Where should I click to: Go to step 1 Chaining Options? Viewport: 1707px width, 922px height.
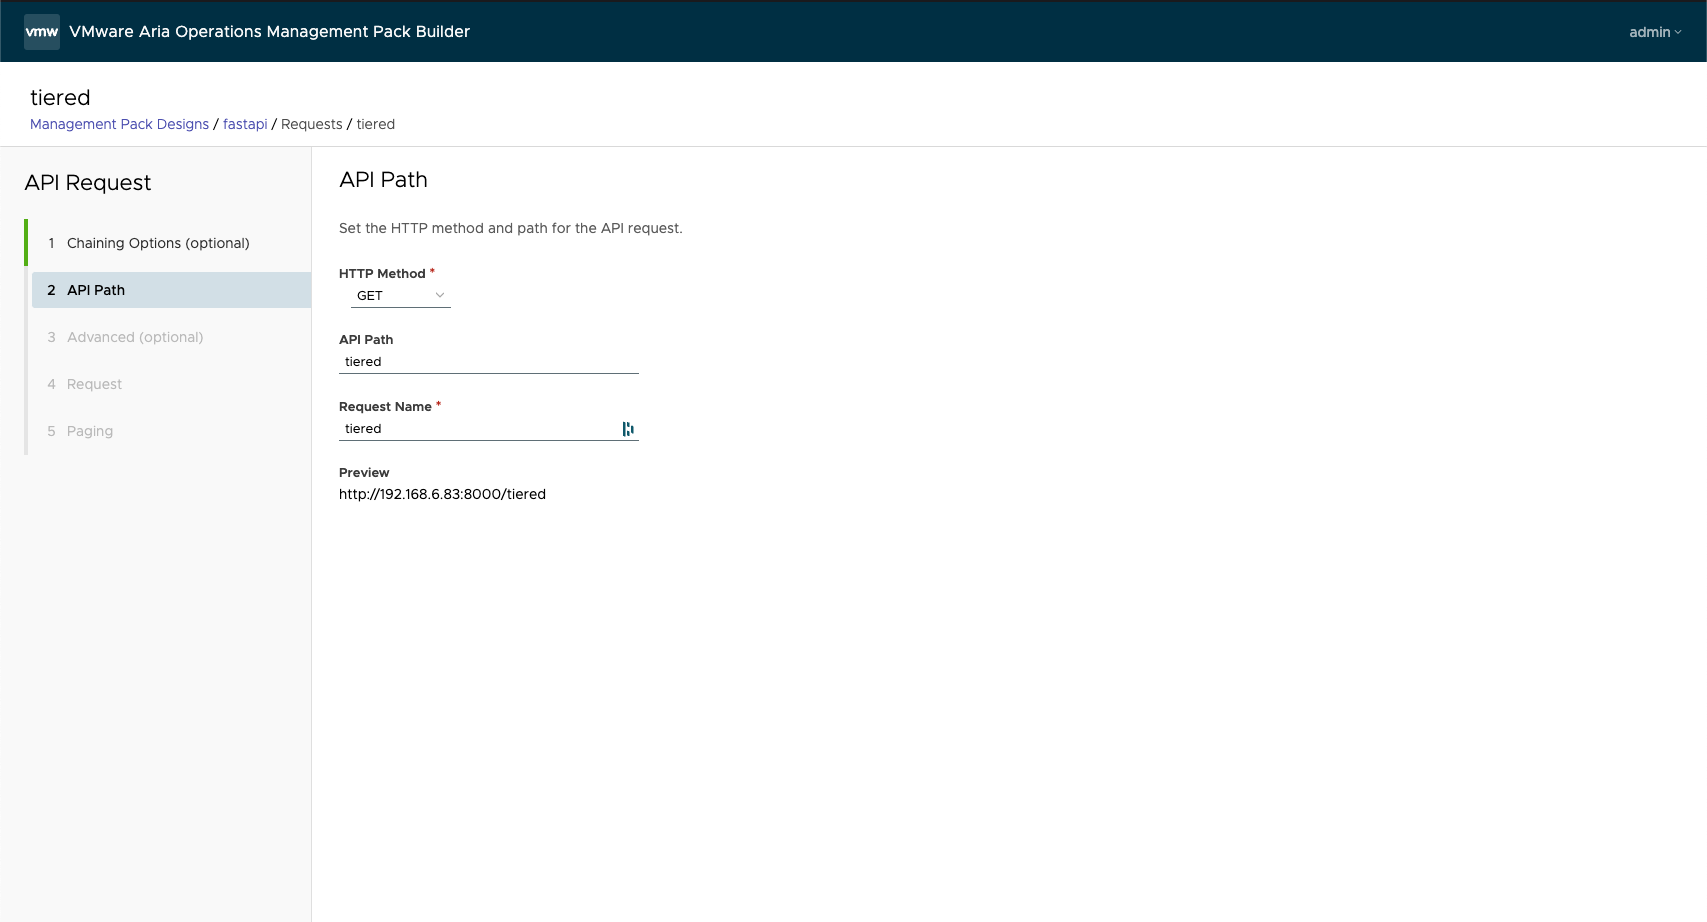158,243
